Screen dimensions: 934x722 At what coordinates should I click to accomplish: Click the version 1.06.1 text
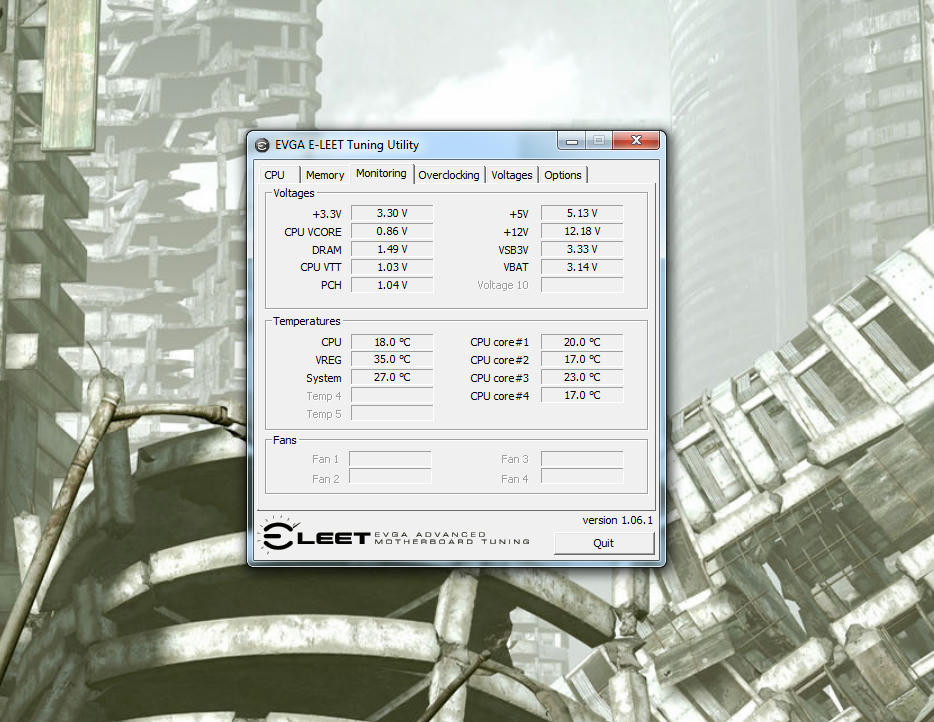617,520
